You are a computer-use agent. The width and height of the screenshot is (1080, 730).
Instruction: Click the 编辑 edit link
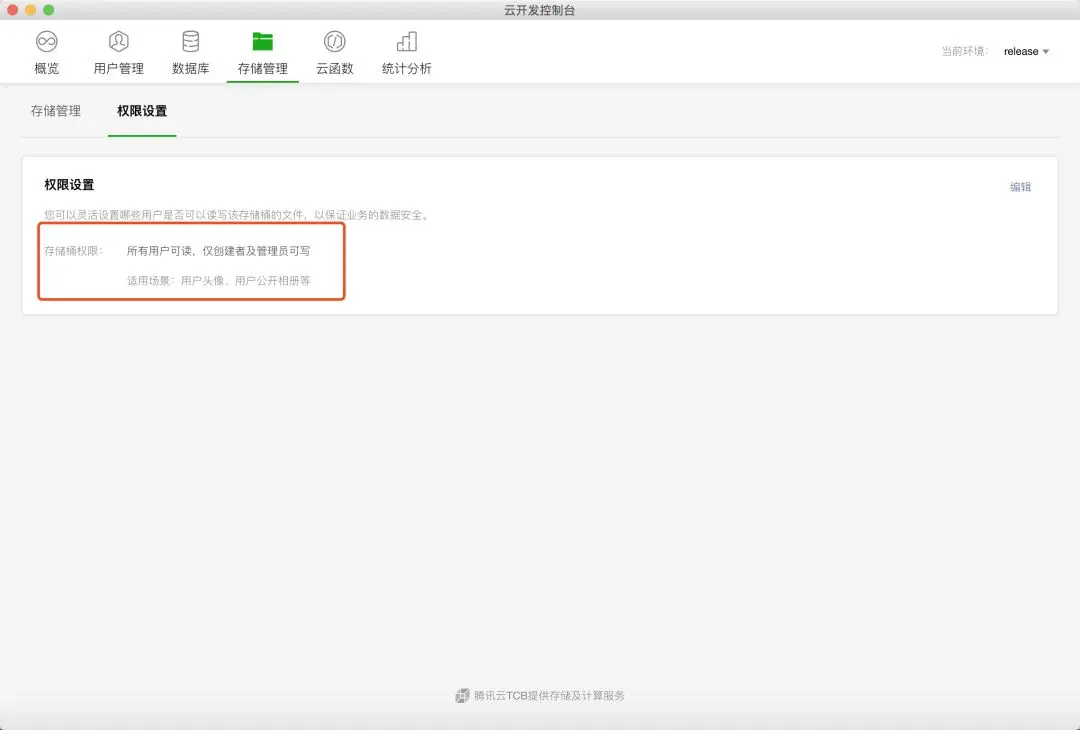[x=1020, y=187]
